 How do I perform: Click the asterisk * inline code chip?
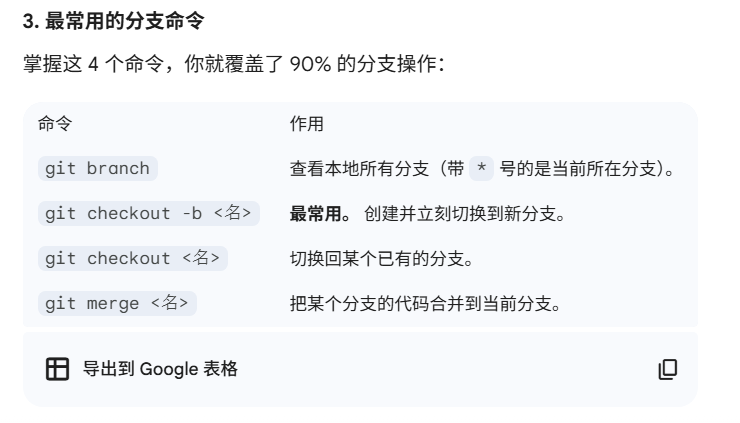click(481, 169)
